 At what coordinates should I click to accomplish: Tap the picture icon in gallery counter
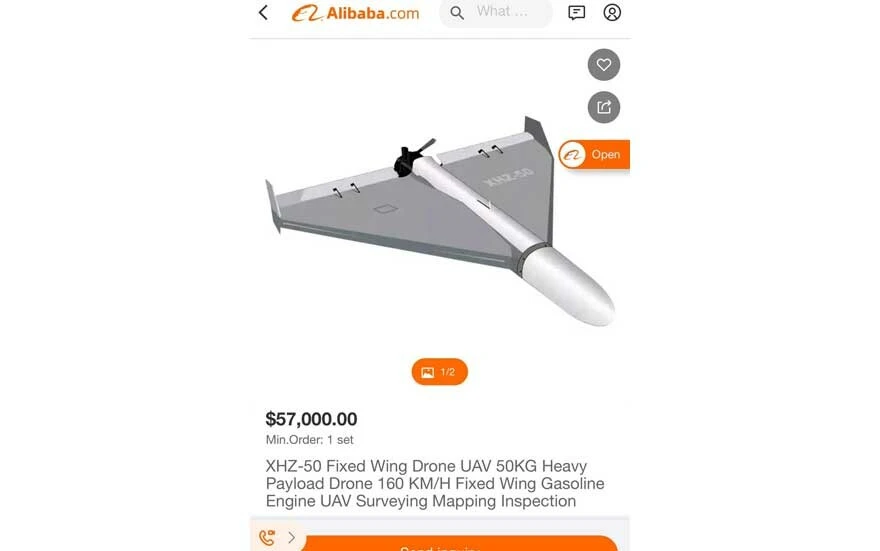(x=428, y=372)
